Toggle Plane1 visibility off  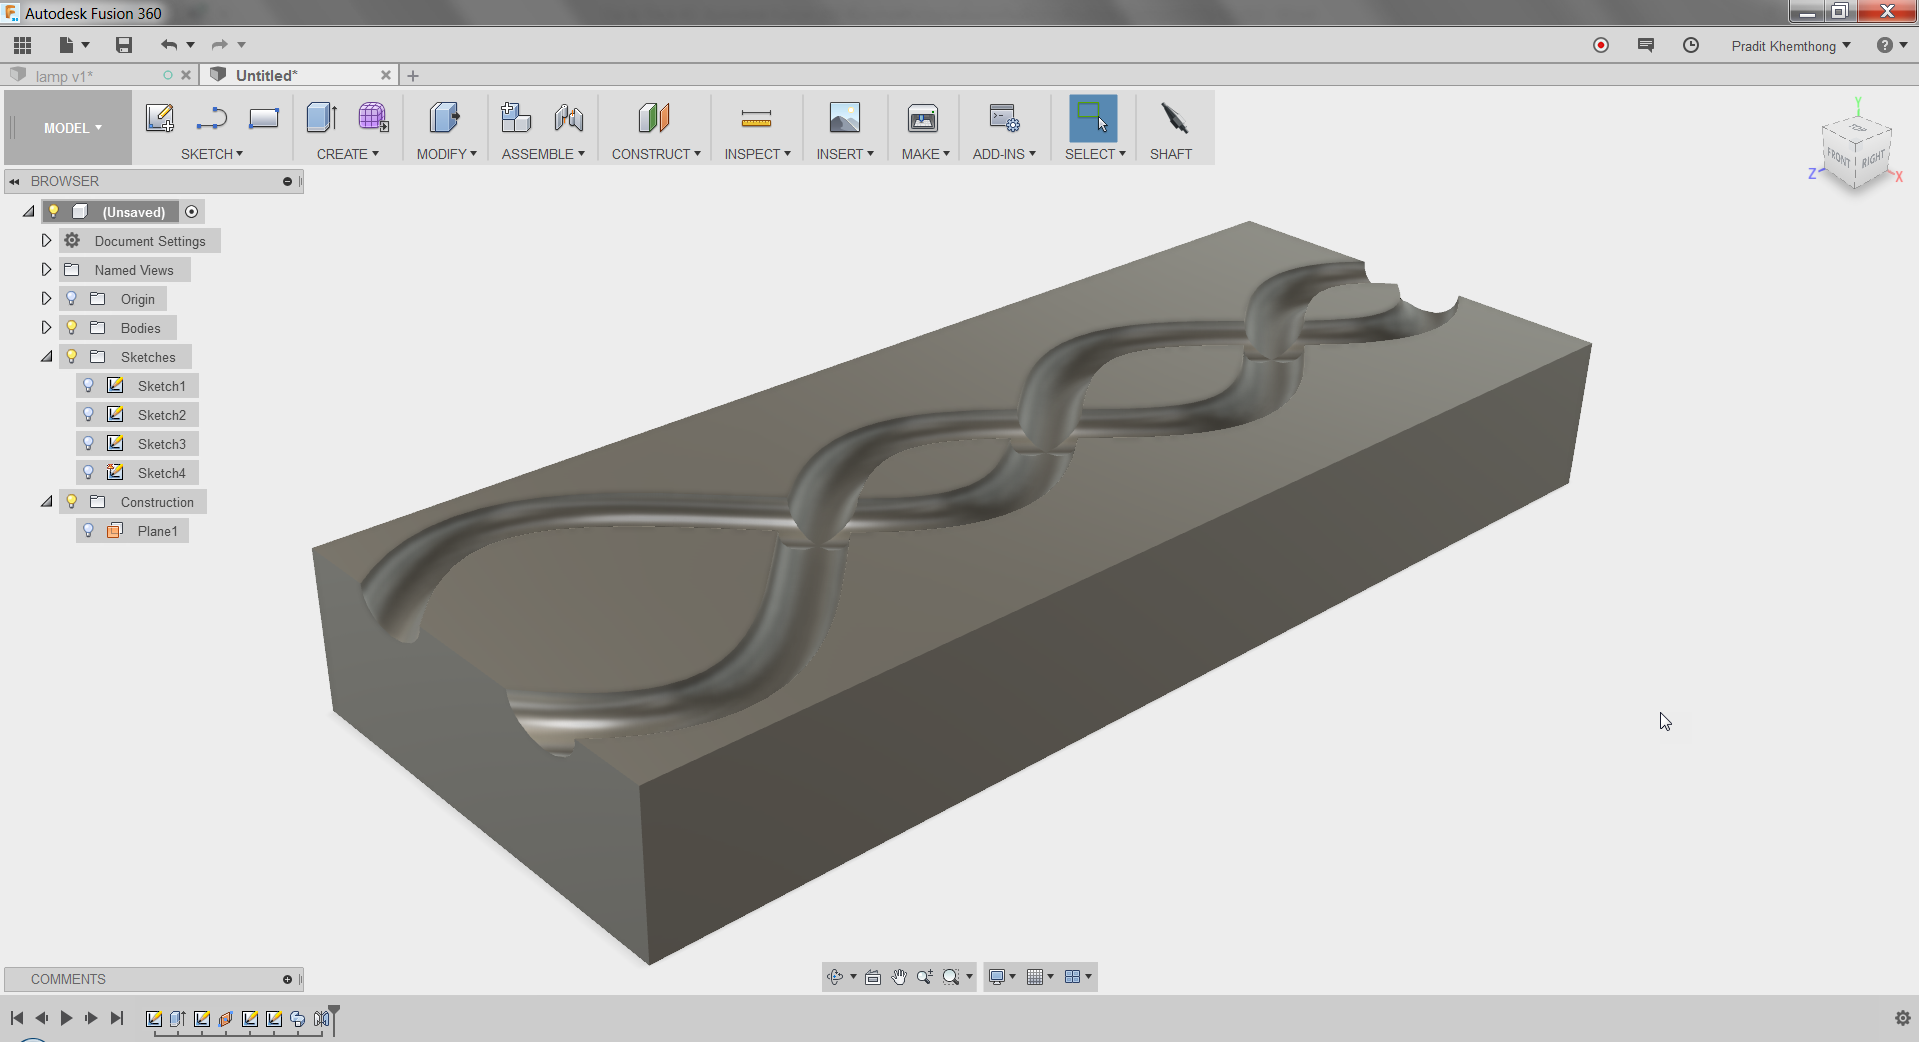89,530
